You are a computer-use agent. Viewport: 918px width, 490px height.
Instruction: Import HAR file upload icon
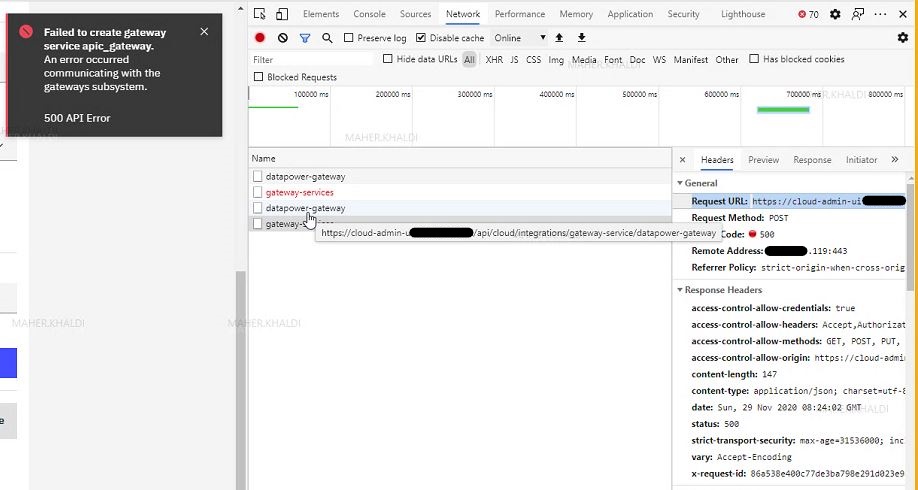559,37
